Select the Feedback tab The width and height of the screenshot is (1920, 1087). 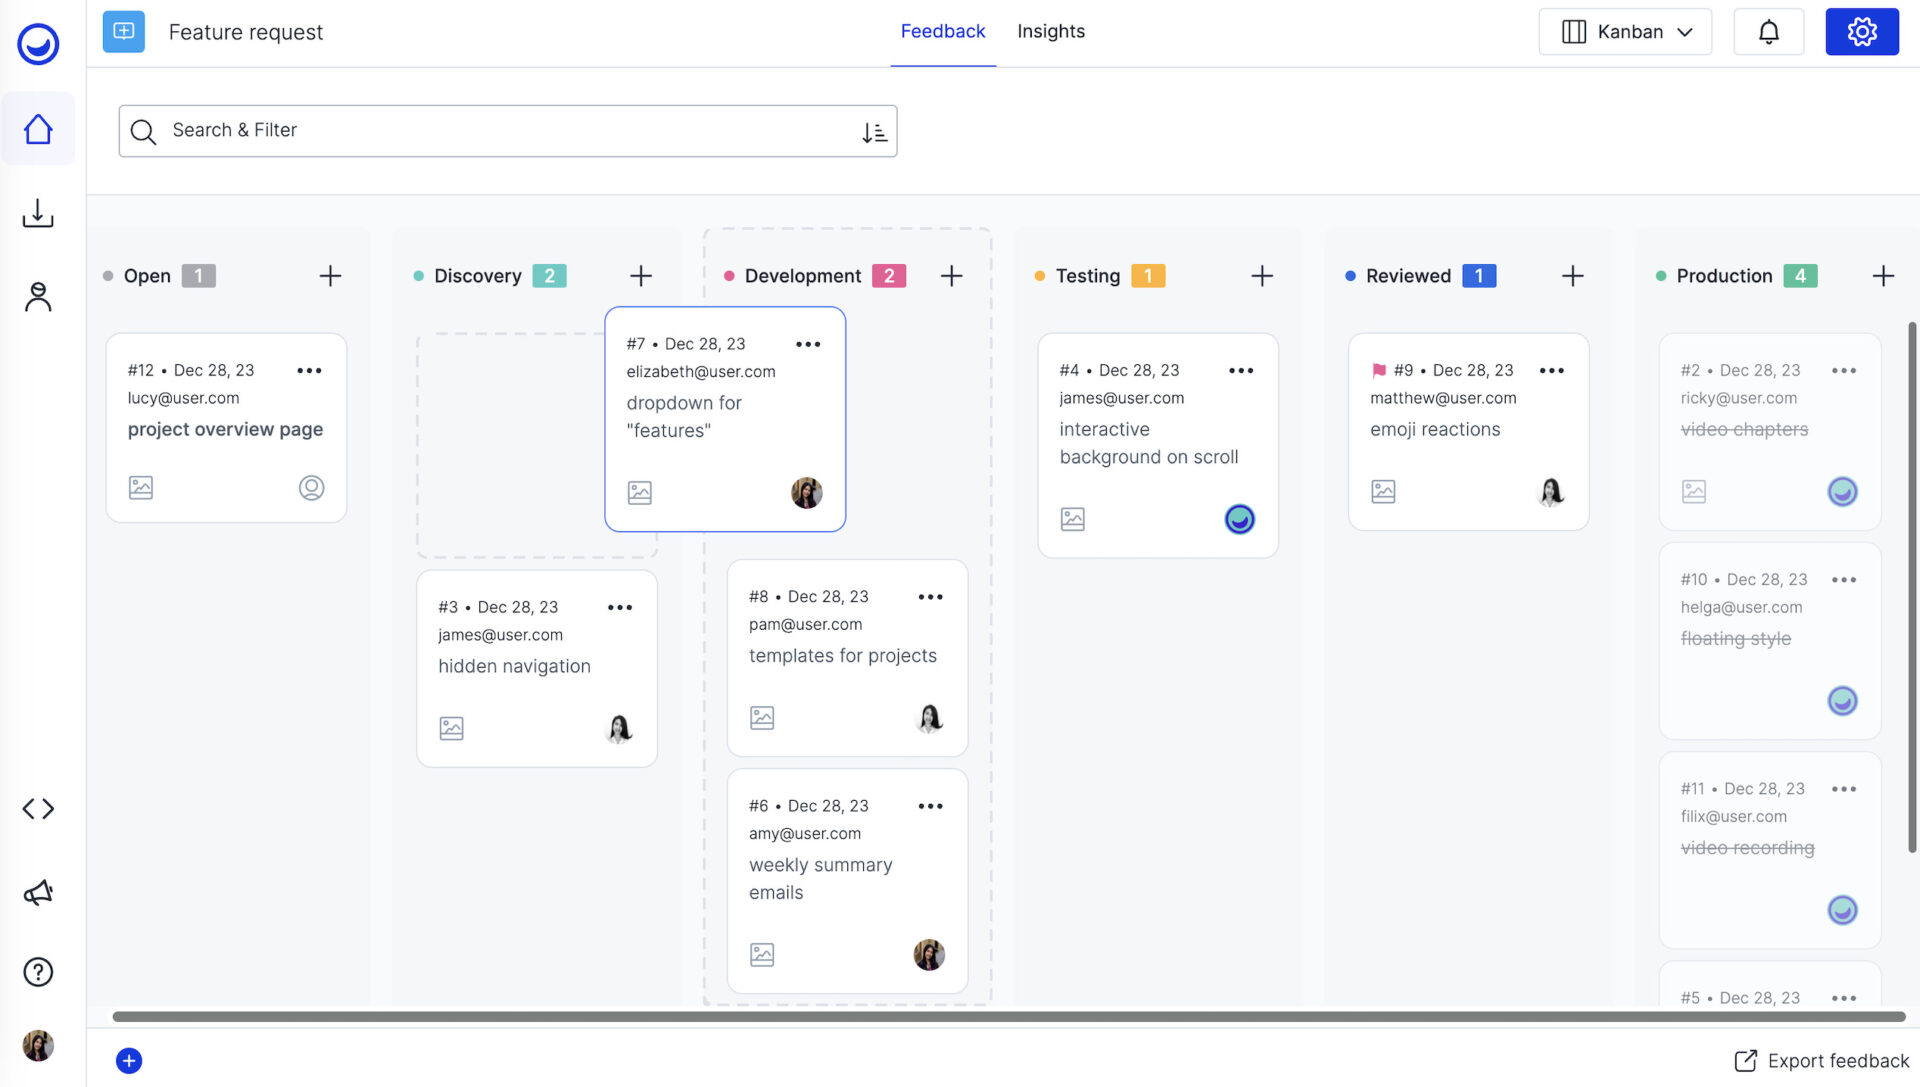coord(942,31)
